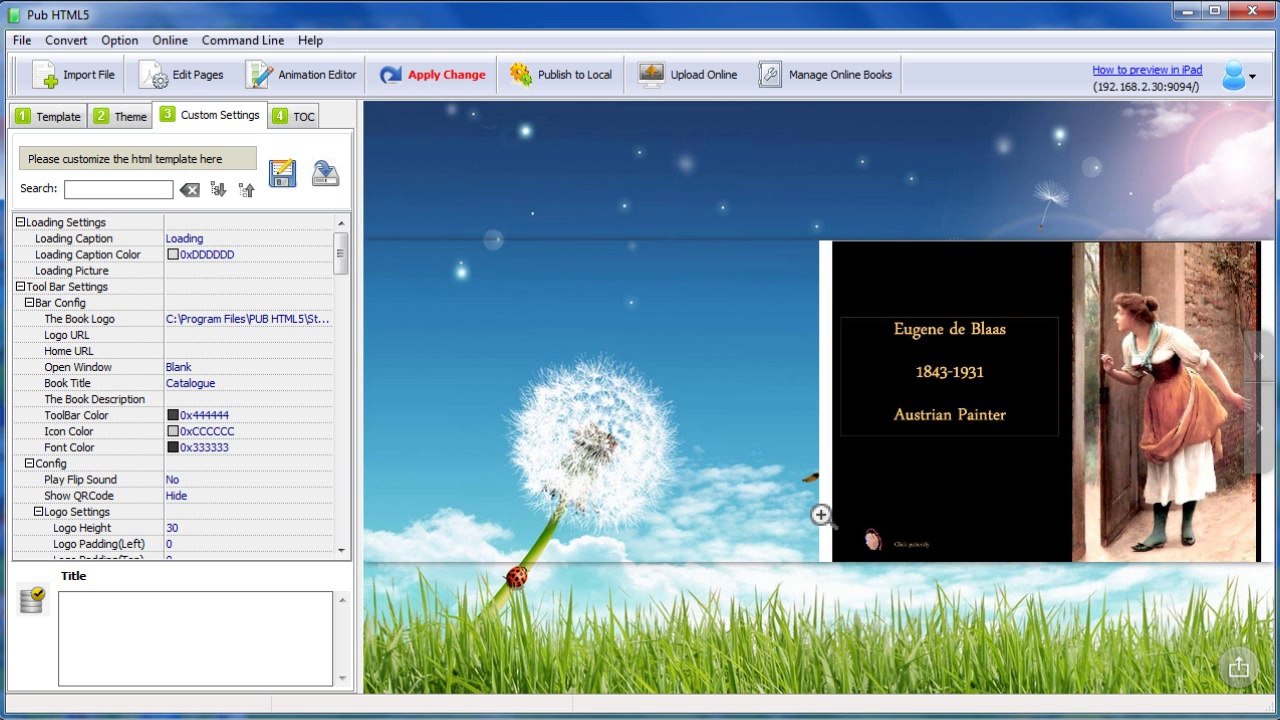Launch the Animation Editor
Viewport: 1280px width, 720px height.
[301, 75]
